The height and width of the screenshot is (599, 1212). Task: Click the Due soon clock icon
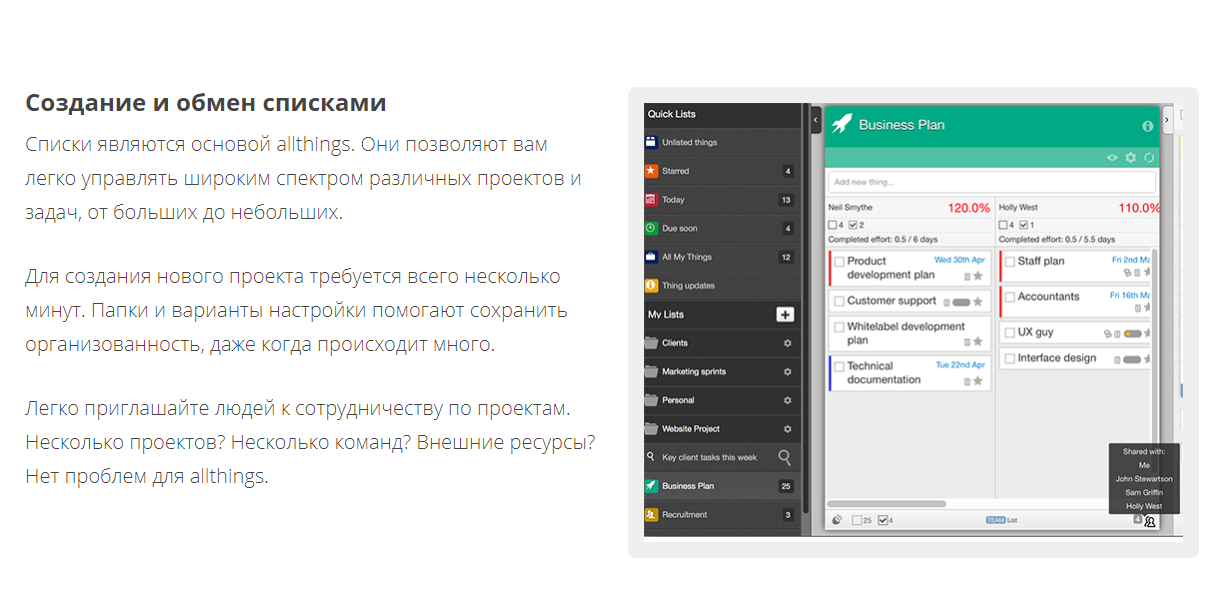point(649,227)
